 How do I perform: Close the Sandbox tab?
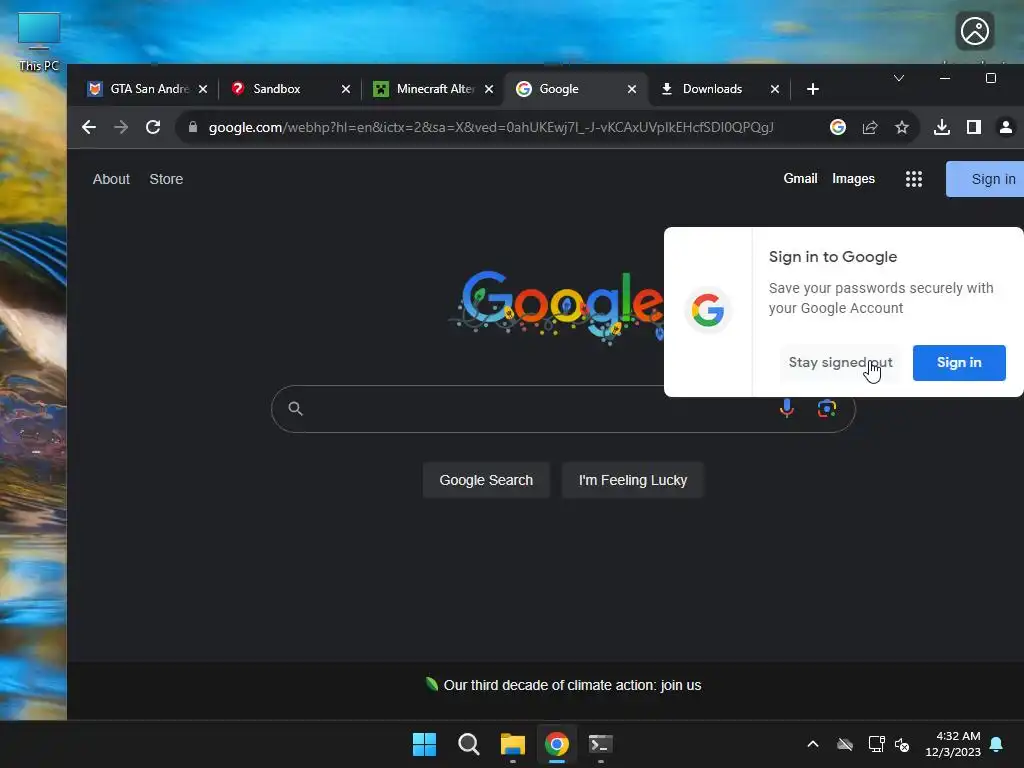tap(346, 89)
